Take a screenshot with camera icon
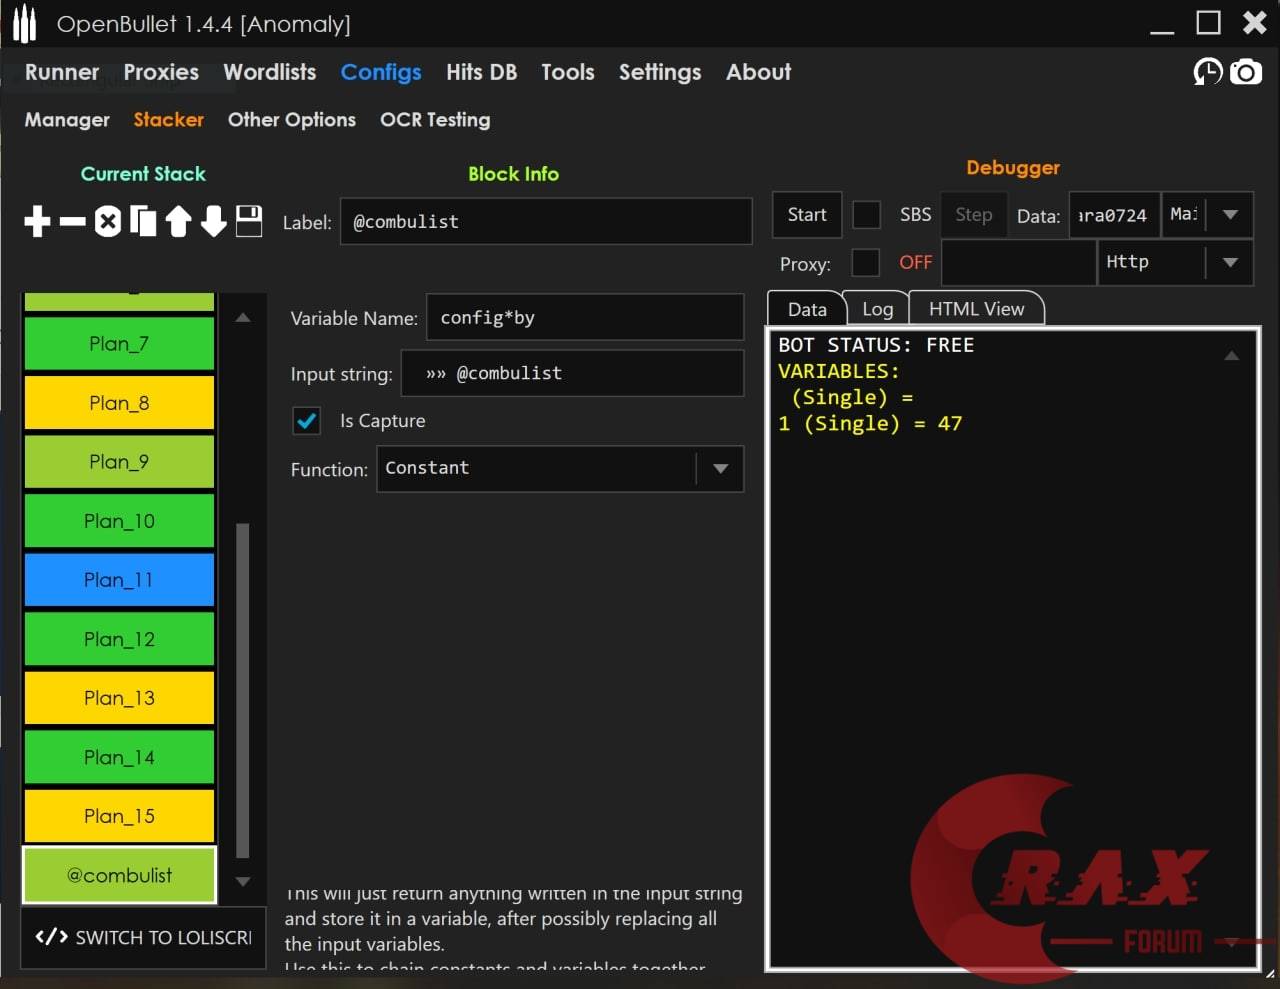Viewport: 1280px width, 989px height. point(1246,72)
